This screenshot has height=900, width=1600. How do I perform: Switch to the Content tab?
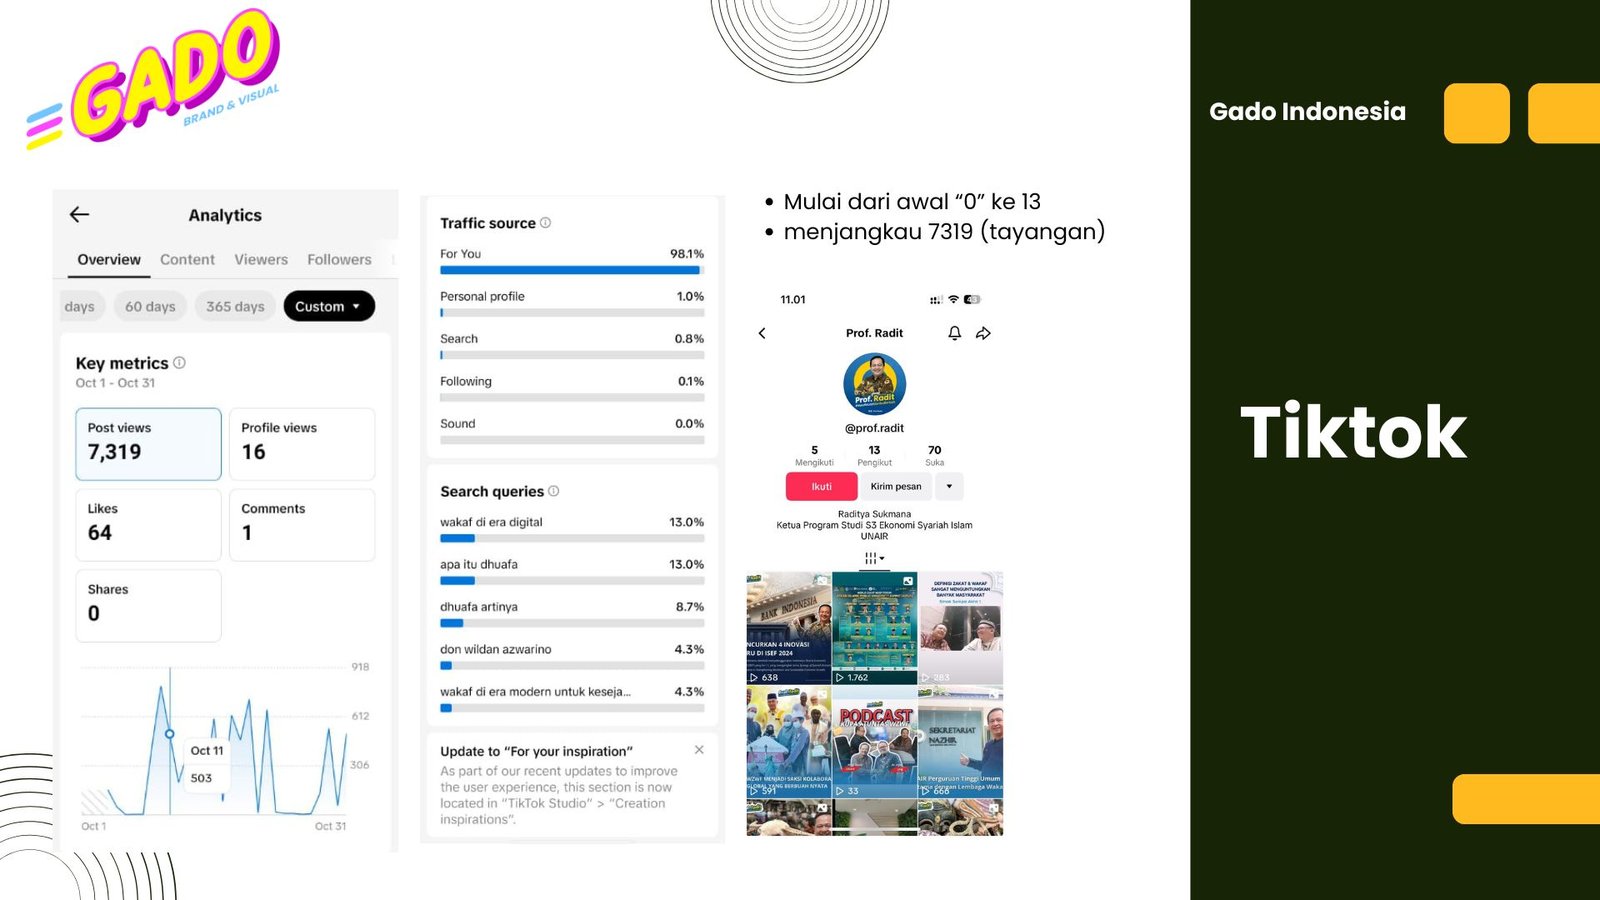point(187,260)
